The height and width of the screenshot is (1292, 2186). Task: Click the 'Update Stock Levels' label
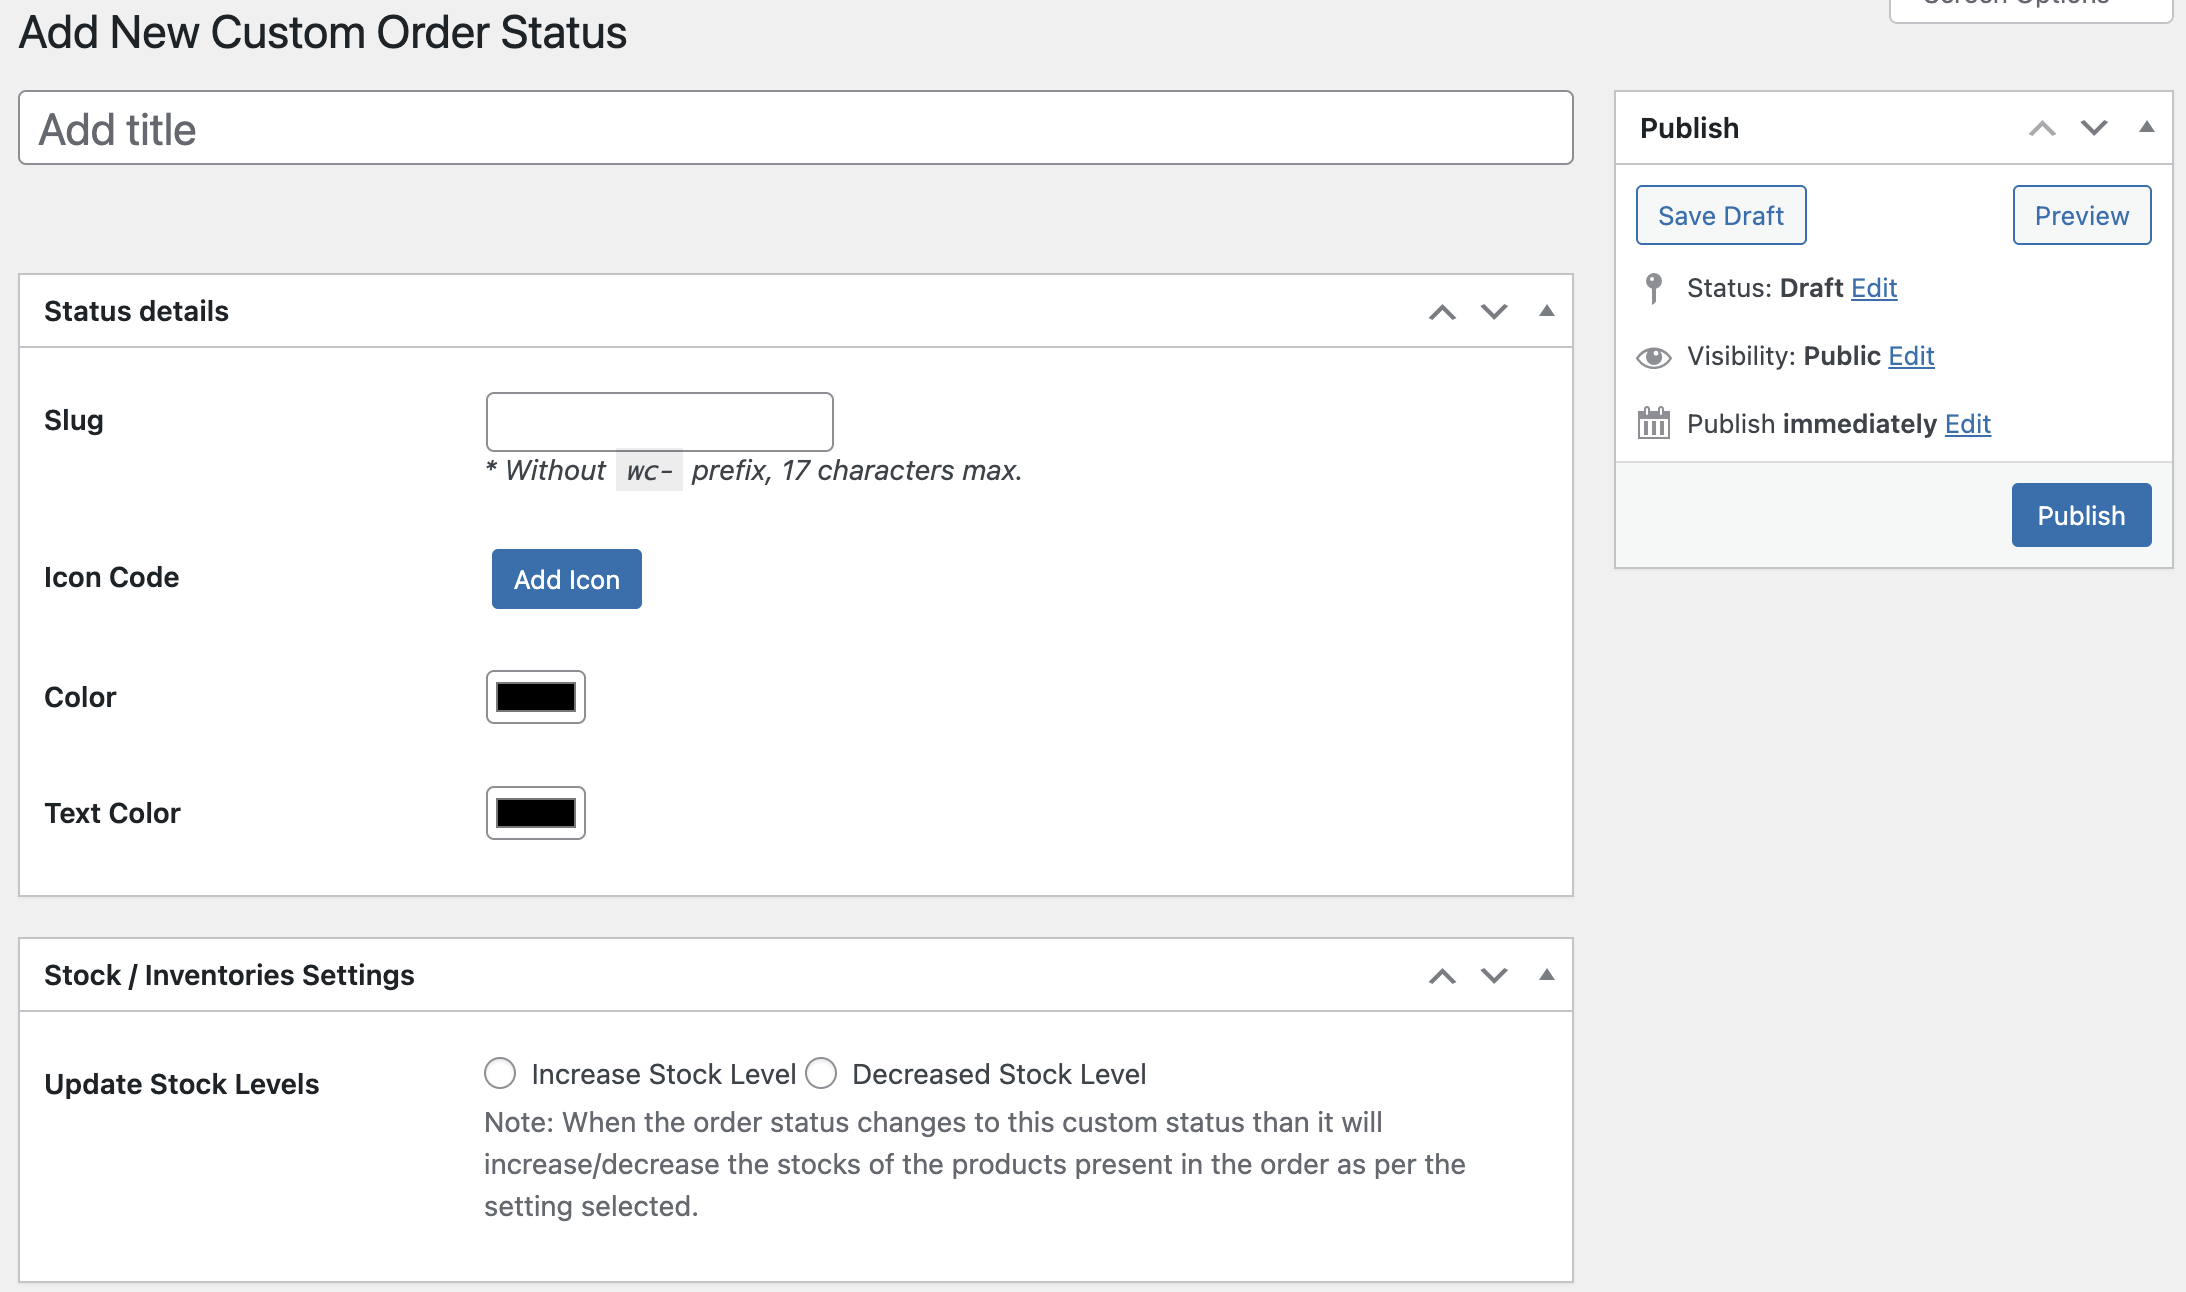[x=181, y=1084]
